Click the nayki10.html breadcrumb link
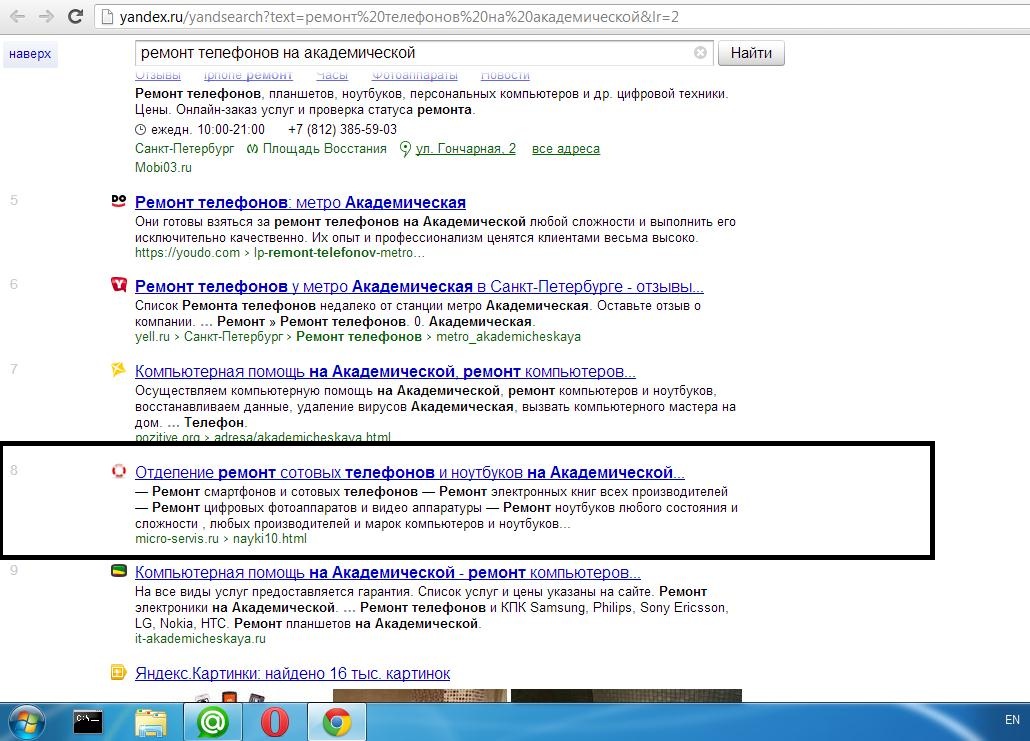 pyautogui.click(x=269, y=539)
